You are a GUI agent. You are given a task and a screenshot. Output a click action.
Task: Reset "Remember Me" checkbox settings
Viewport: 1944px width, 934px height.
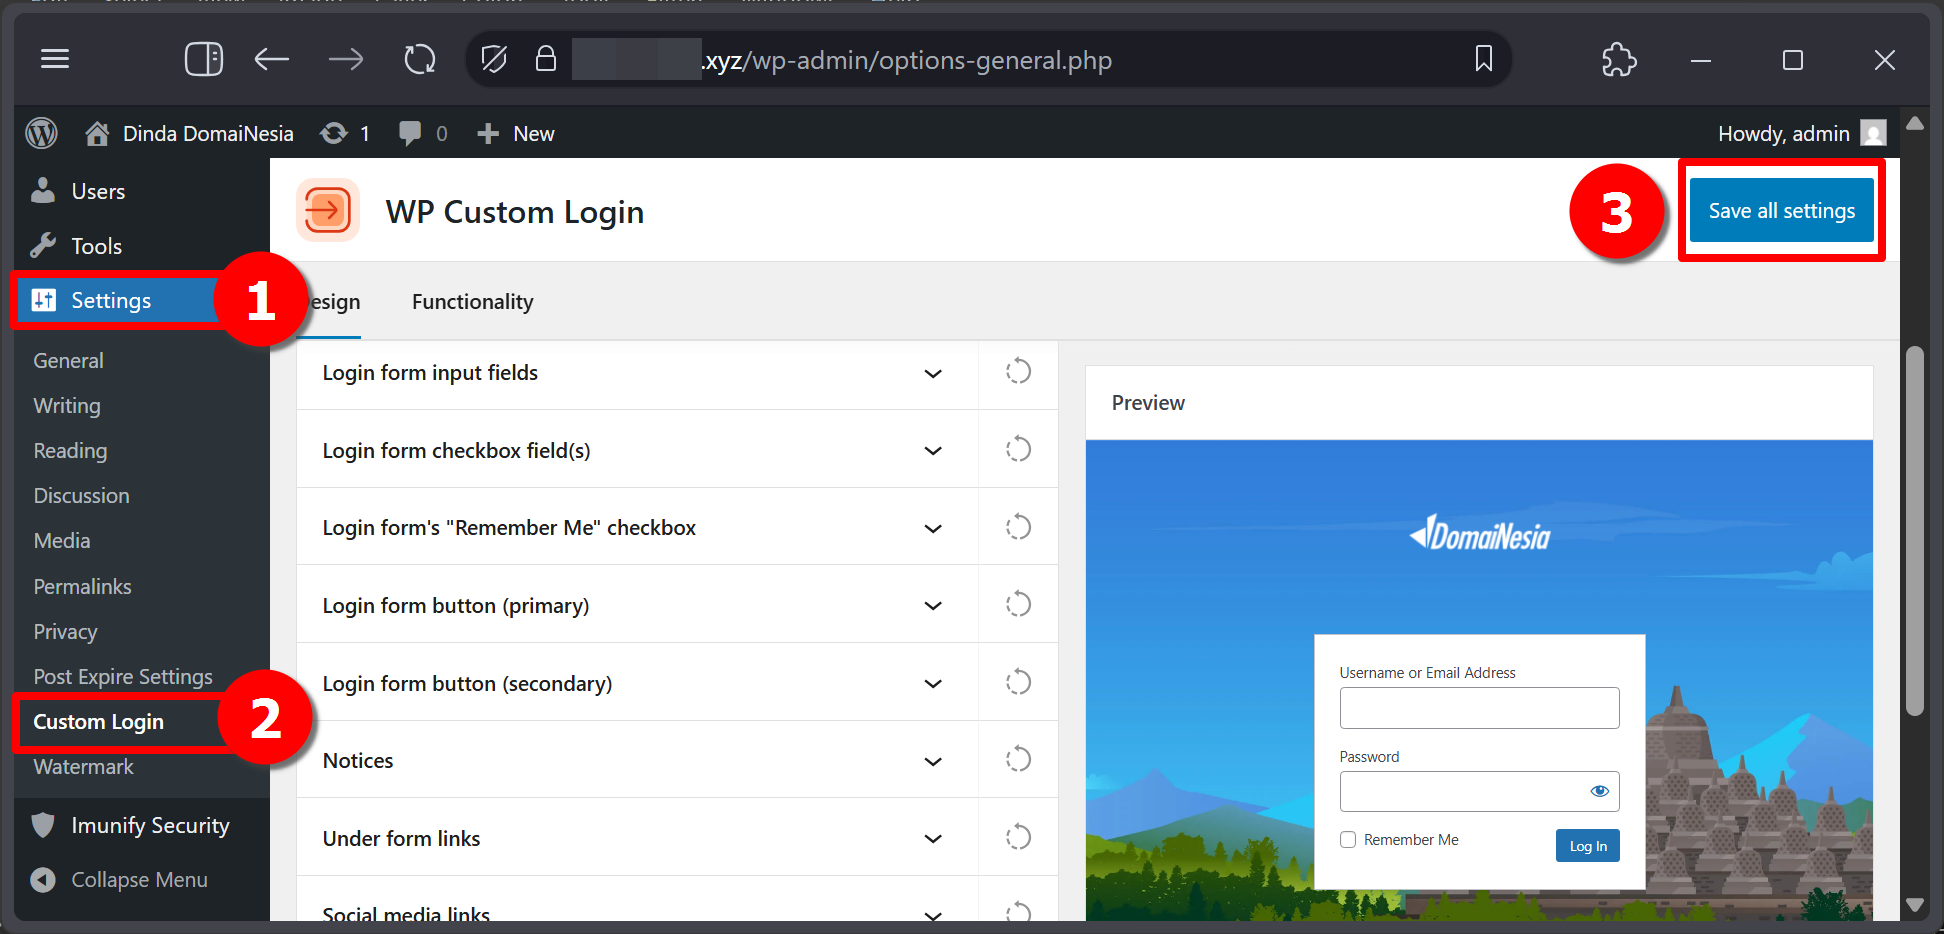[x=1018, y=527]
